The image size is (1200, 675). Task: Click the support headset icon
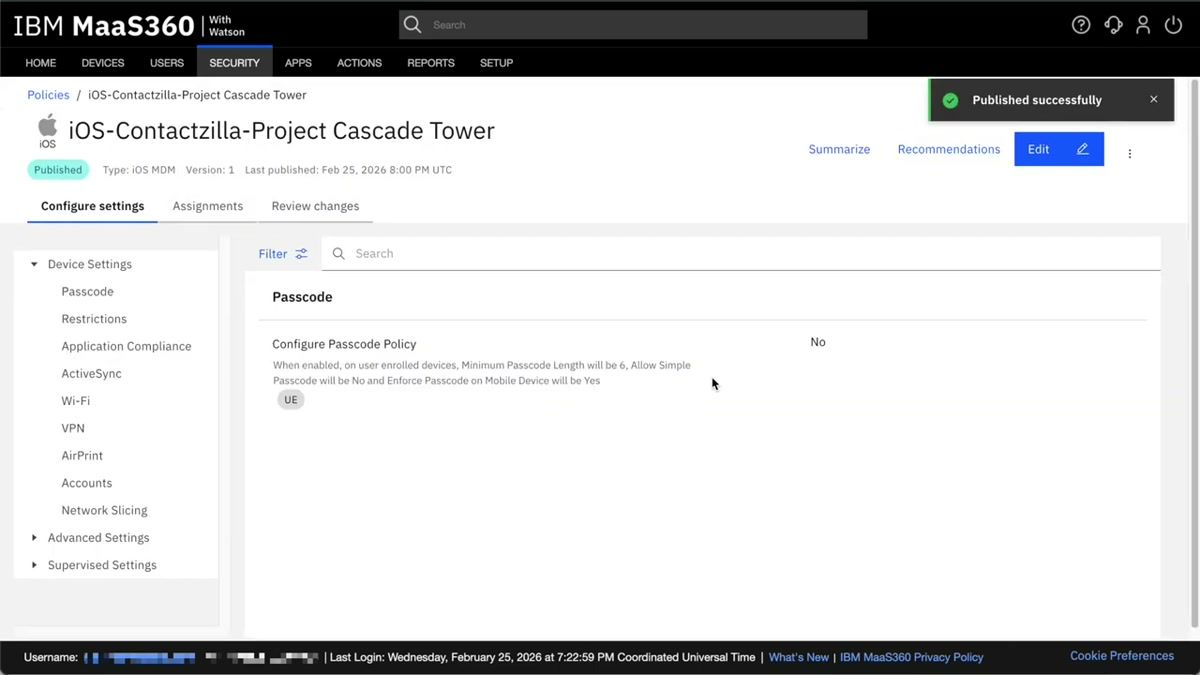click(1112, 24)
